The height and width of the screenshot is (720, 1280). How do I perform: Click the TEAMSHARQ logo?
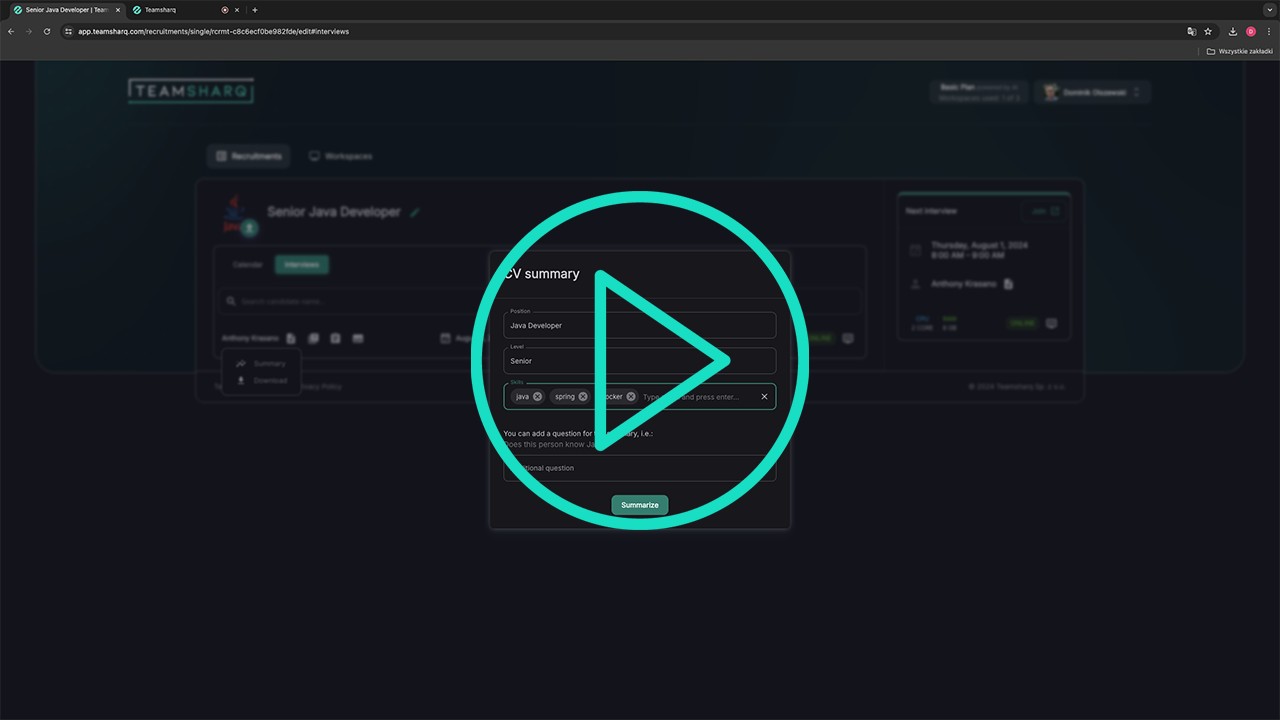(190, 91)
